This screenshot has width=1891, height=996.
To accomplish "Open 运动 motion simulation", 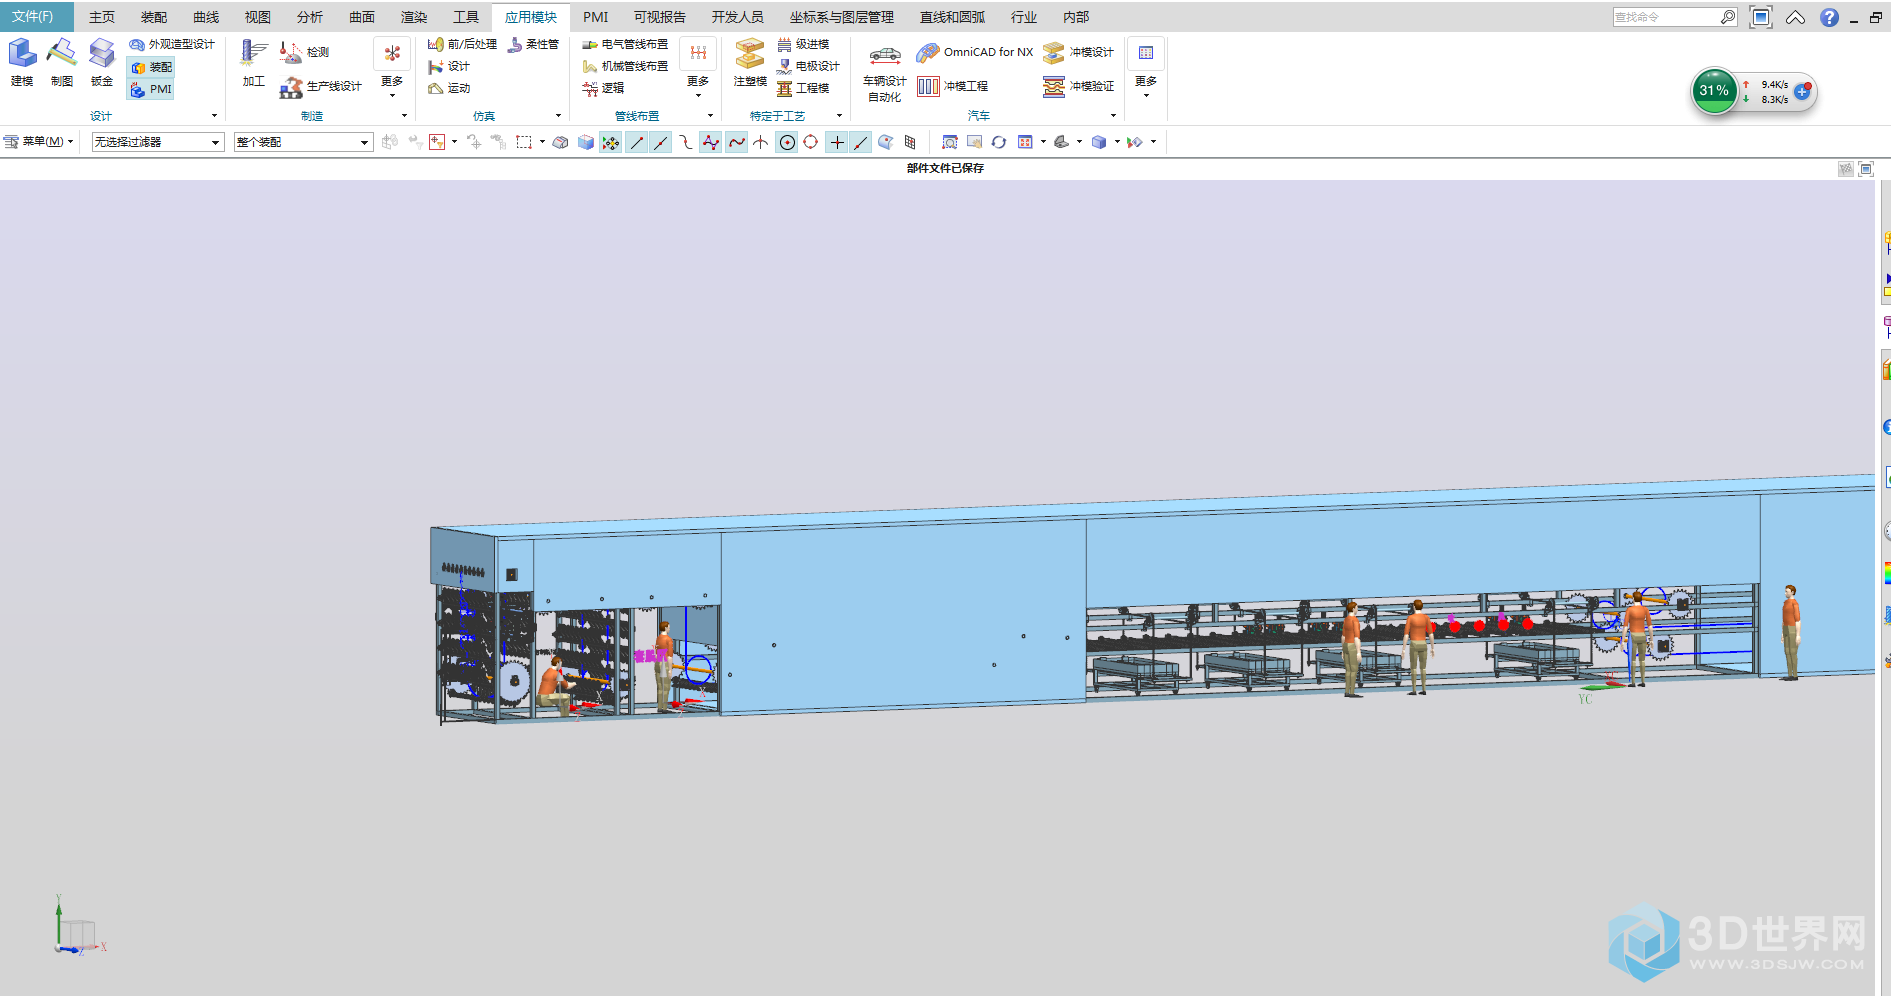I will (x=449, y=88).
